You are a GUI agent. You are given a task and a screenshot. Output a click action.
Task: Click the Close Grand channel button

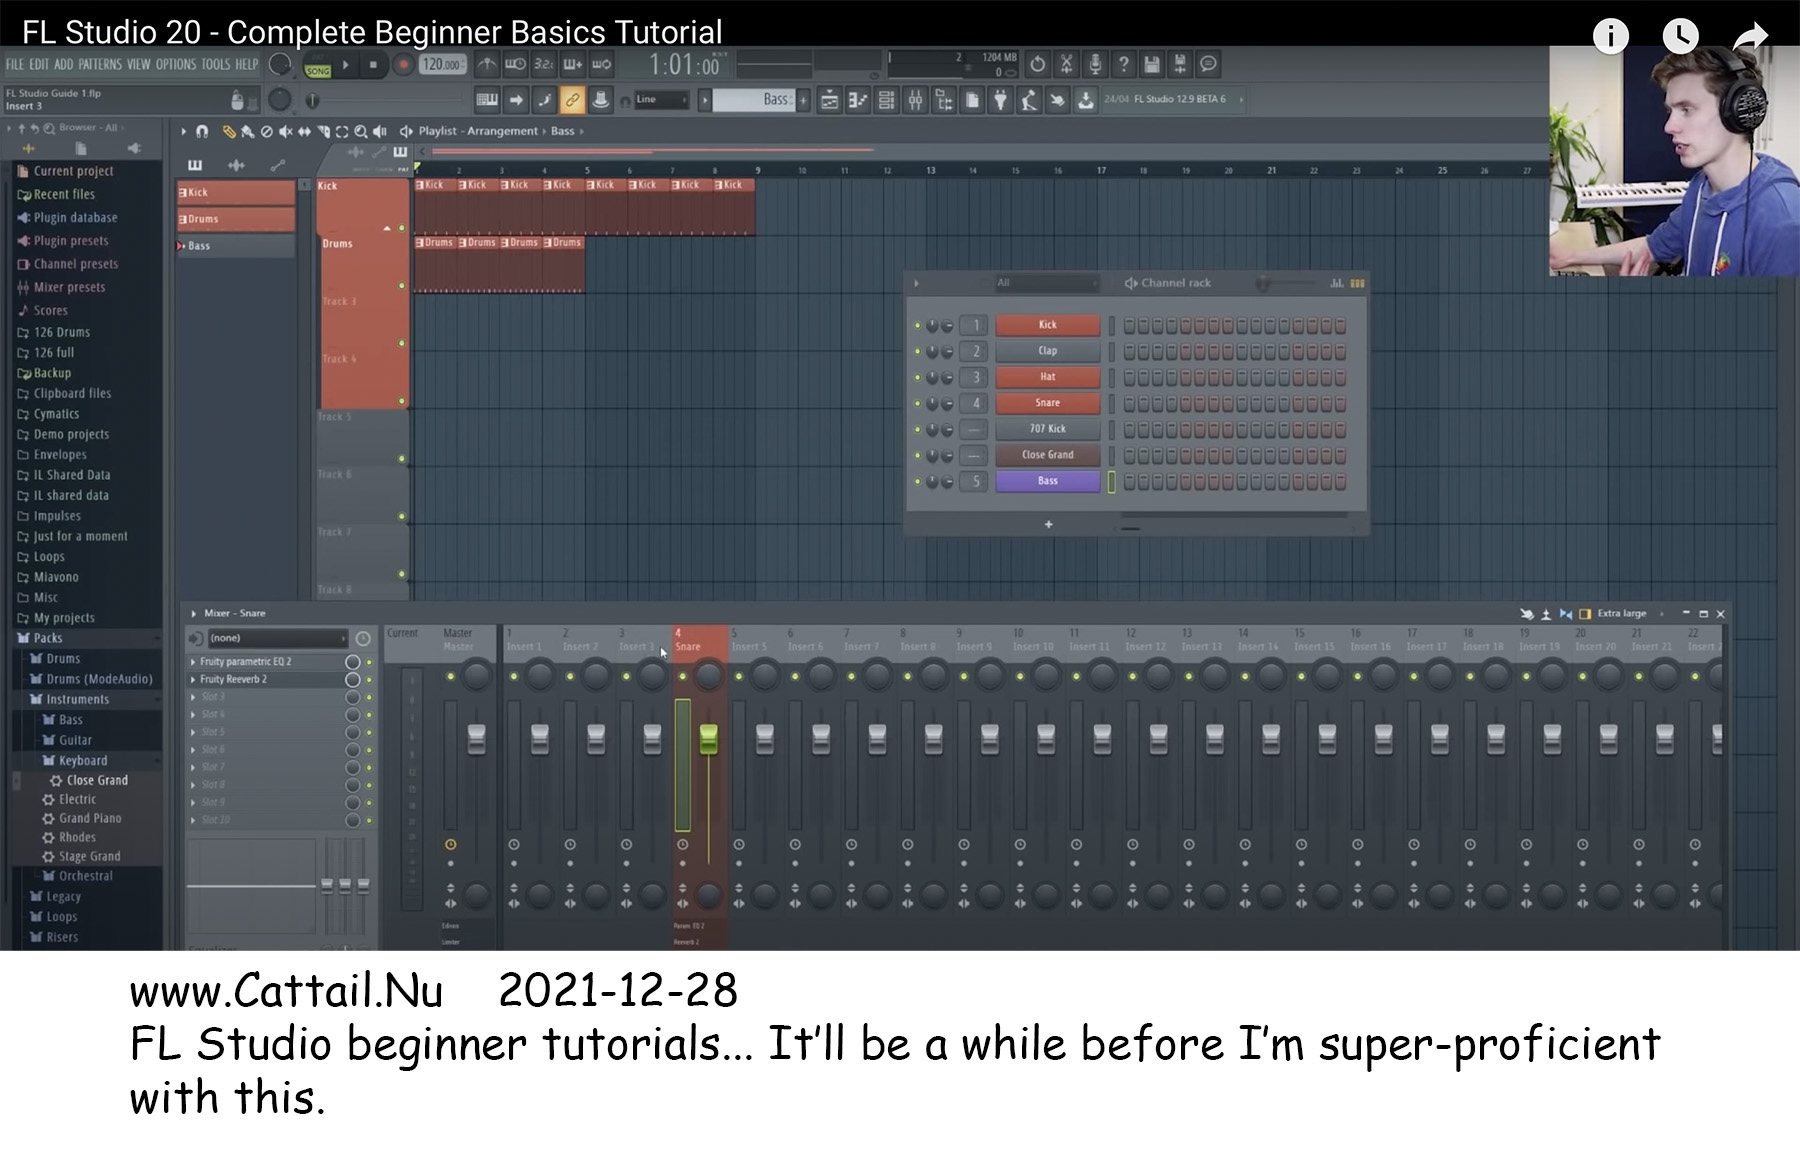pos(1047,455)
